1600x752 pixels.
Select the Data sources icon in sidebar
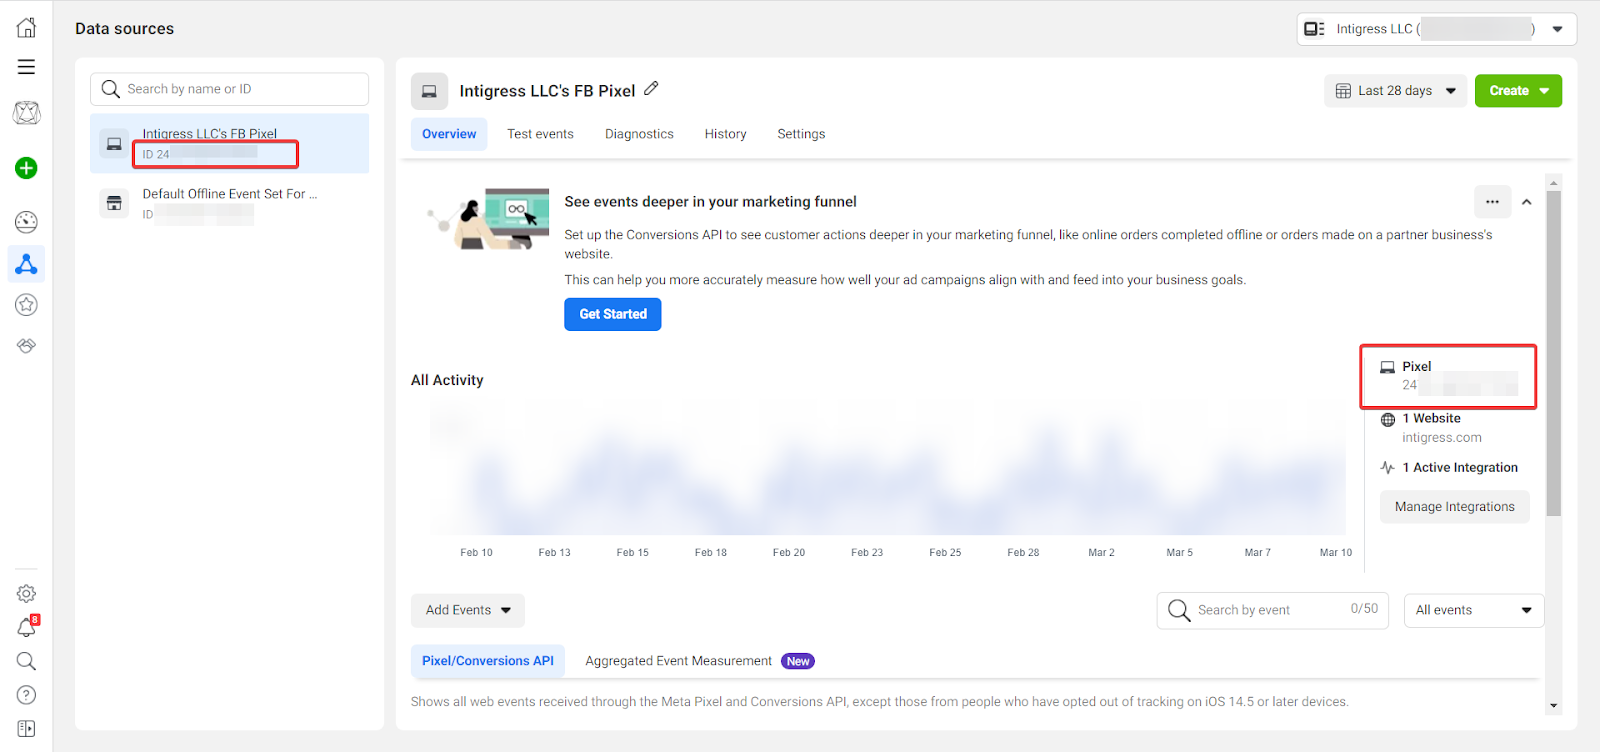pyautogui.click(x=27, y=264)
